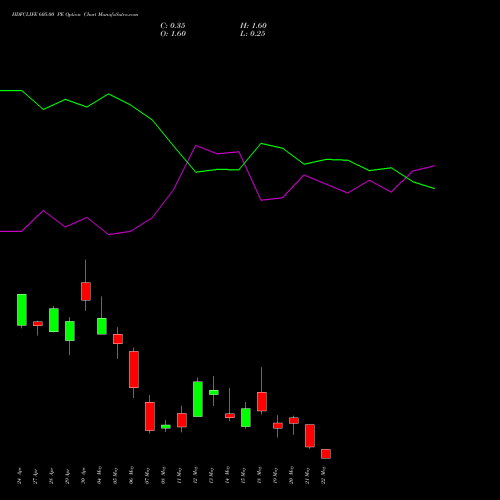Screen dimensions: 500x500
Task: Click the '24 Apr' date axis label
Action: [20, 476]
